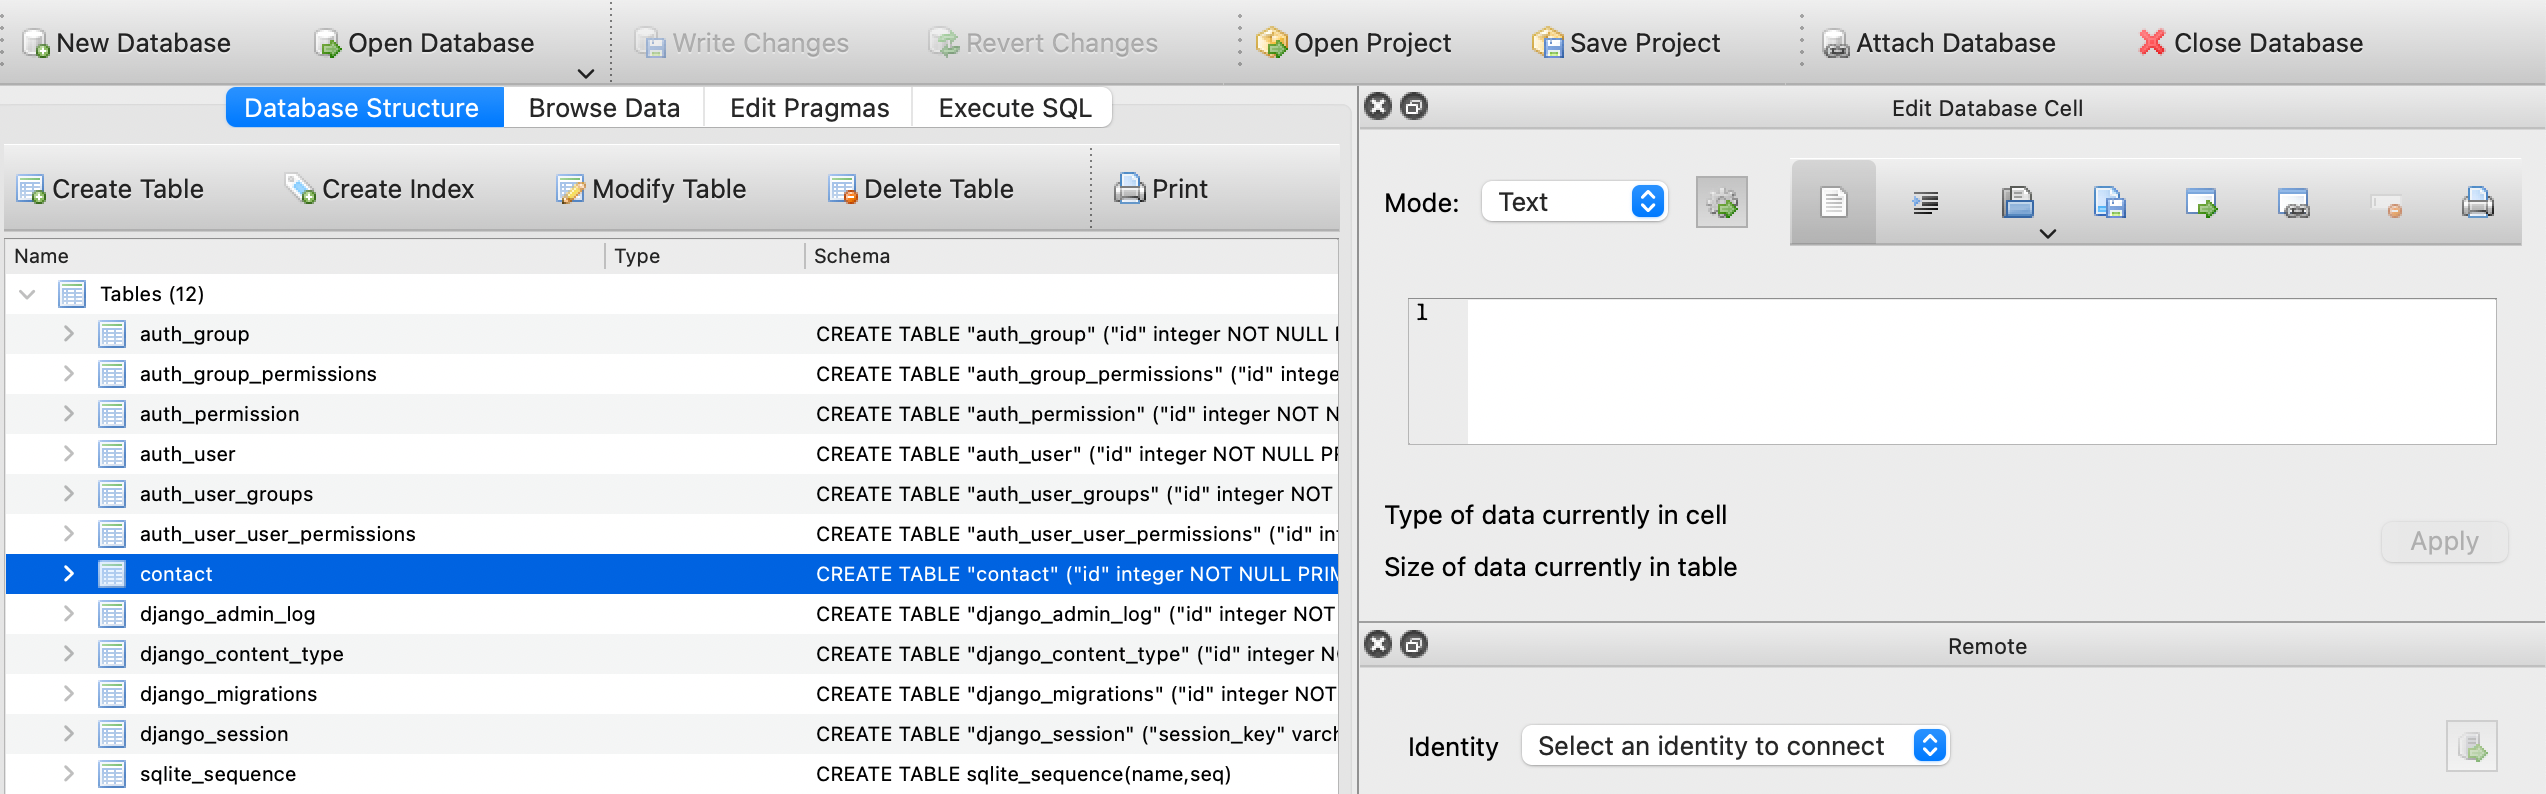Select the auth_user_groups row

(x=672, y=494)
